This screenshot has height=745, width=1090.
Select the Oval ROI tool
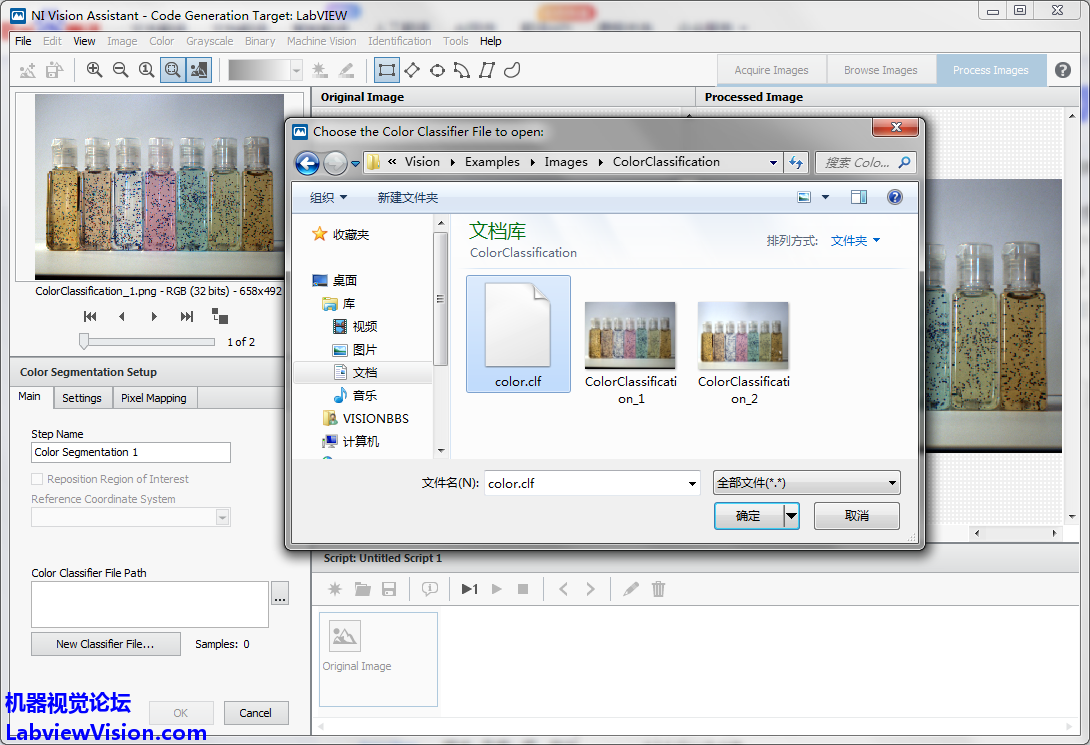(437, 70)
